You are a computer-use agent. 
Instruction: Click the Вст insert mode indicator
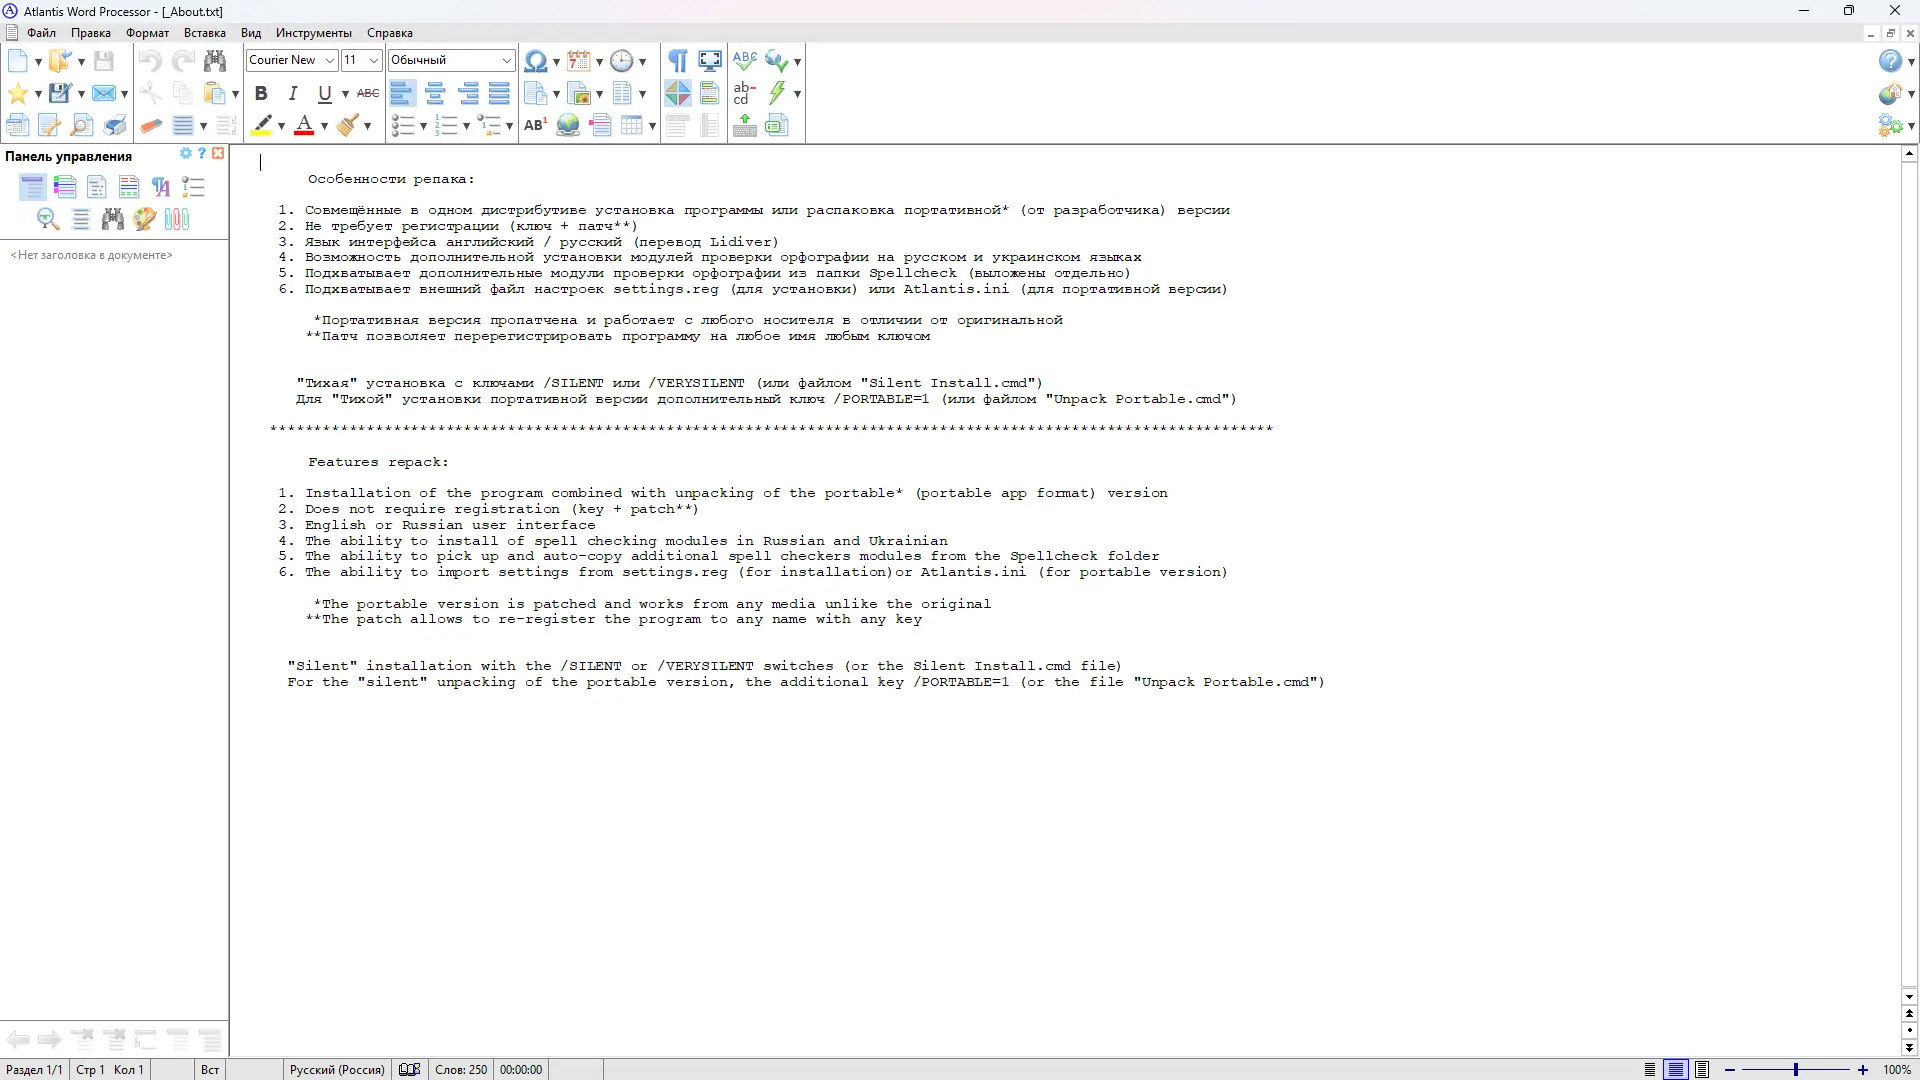[210, 1070]
